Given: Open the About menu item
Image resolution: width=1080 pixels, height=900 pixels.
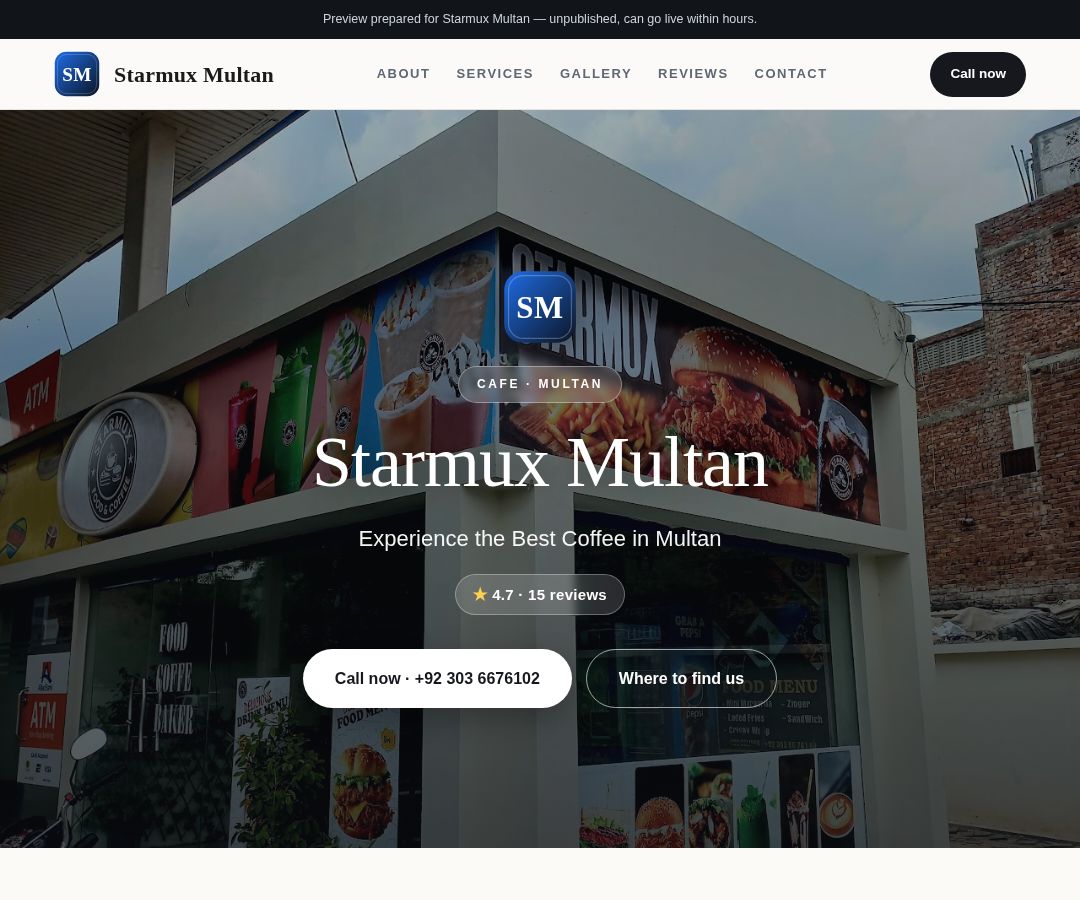Looking at the screenshot, I should tap(403, 74).
